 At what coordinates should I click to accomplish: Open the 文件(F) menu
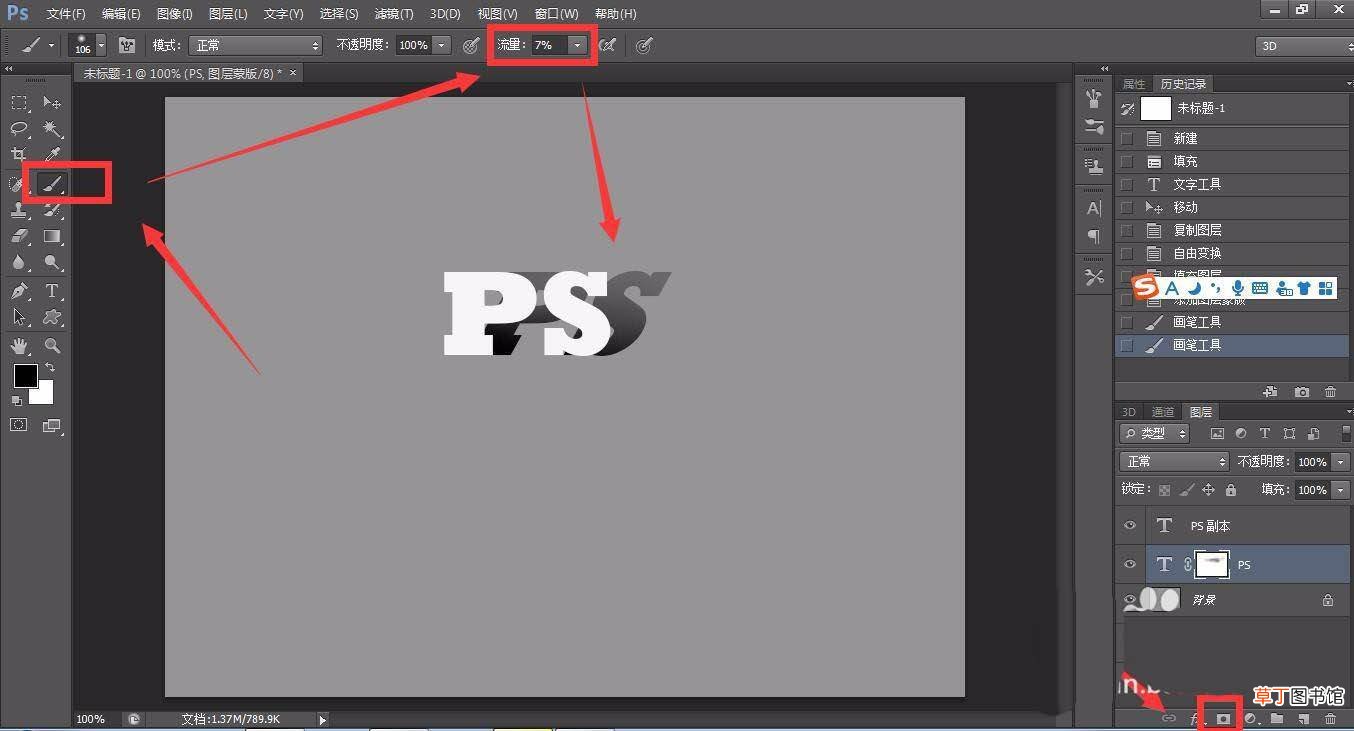pyautogui.click(x=66, y=14)
